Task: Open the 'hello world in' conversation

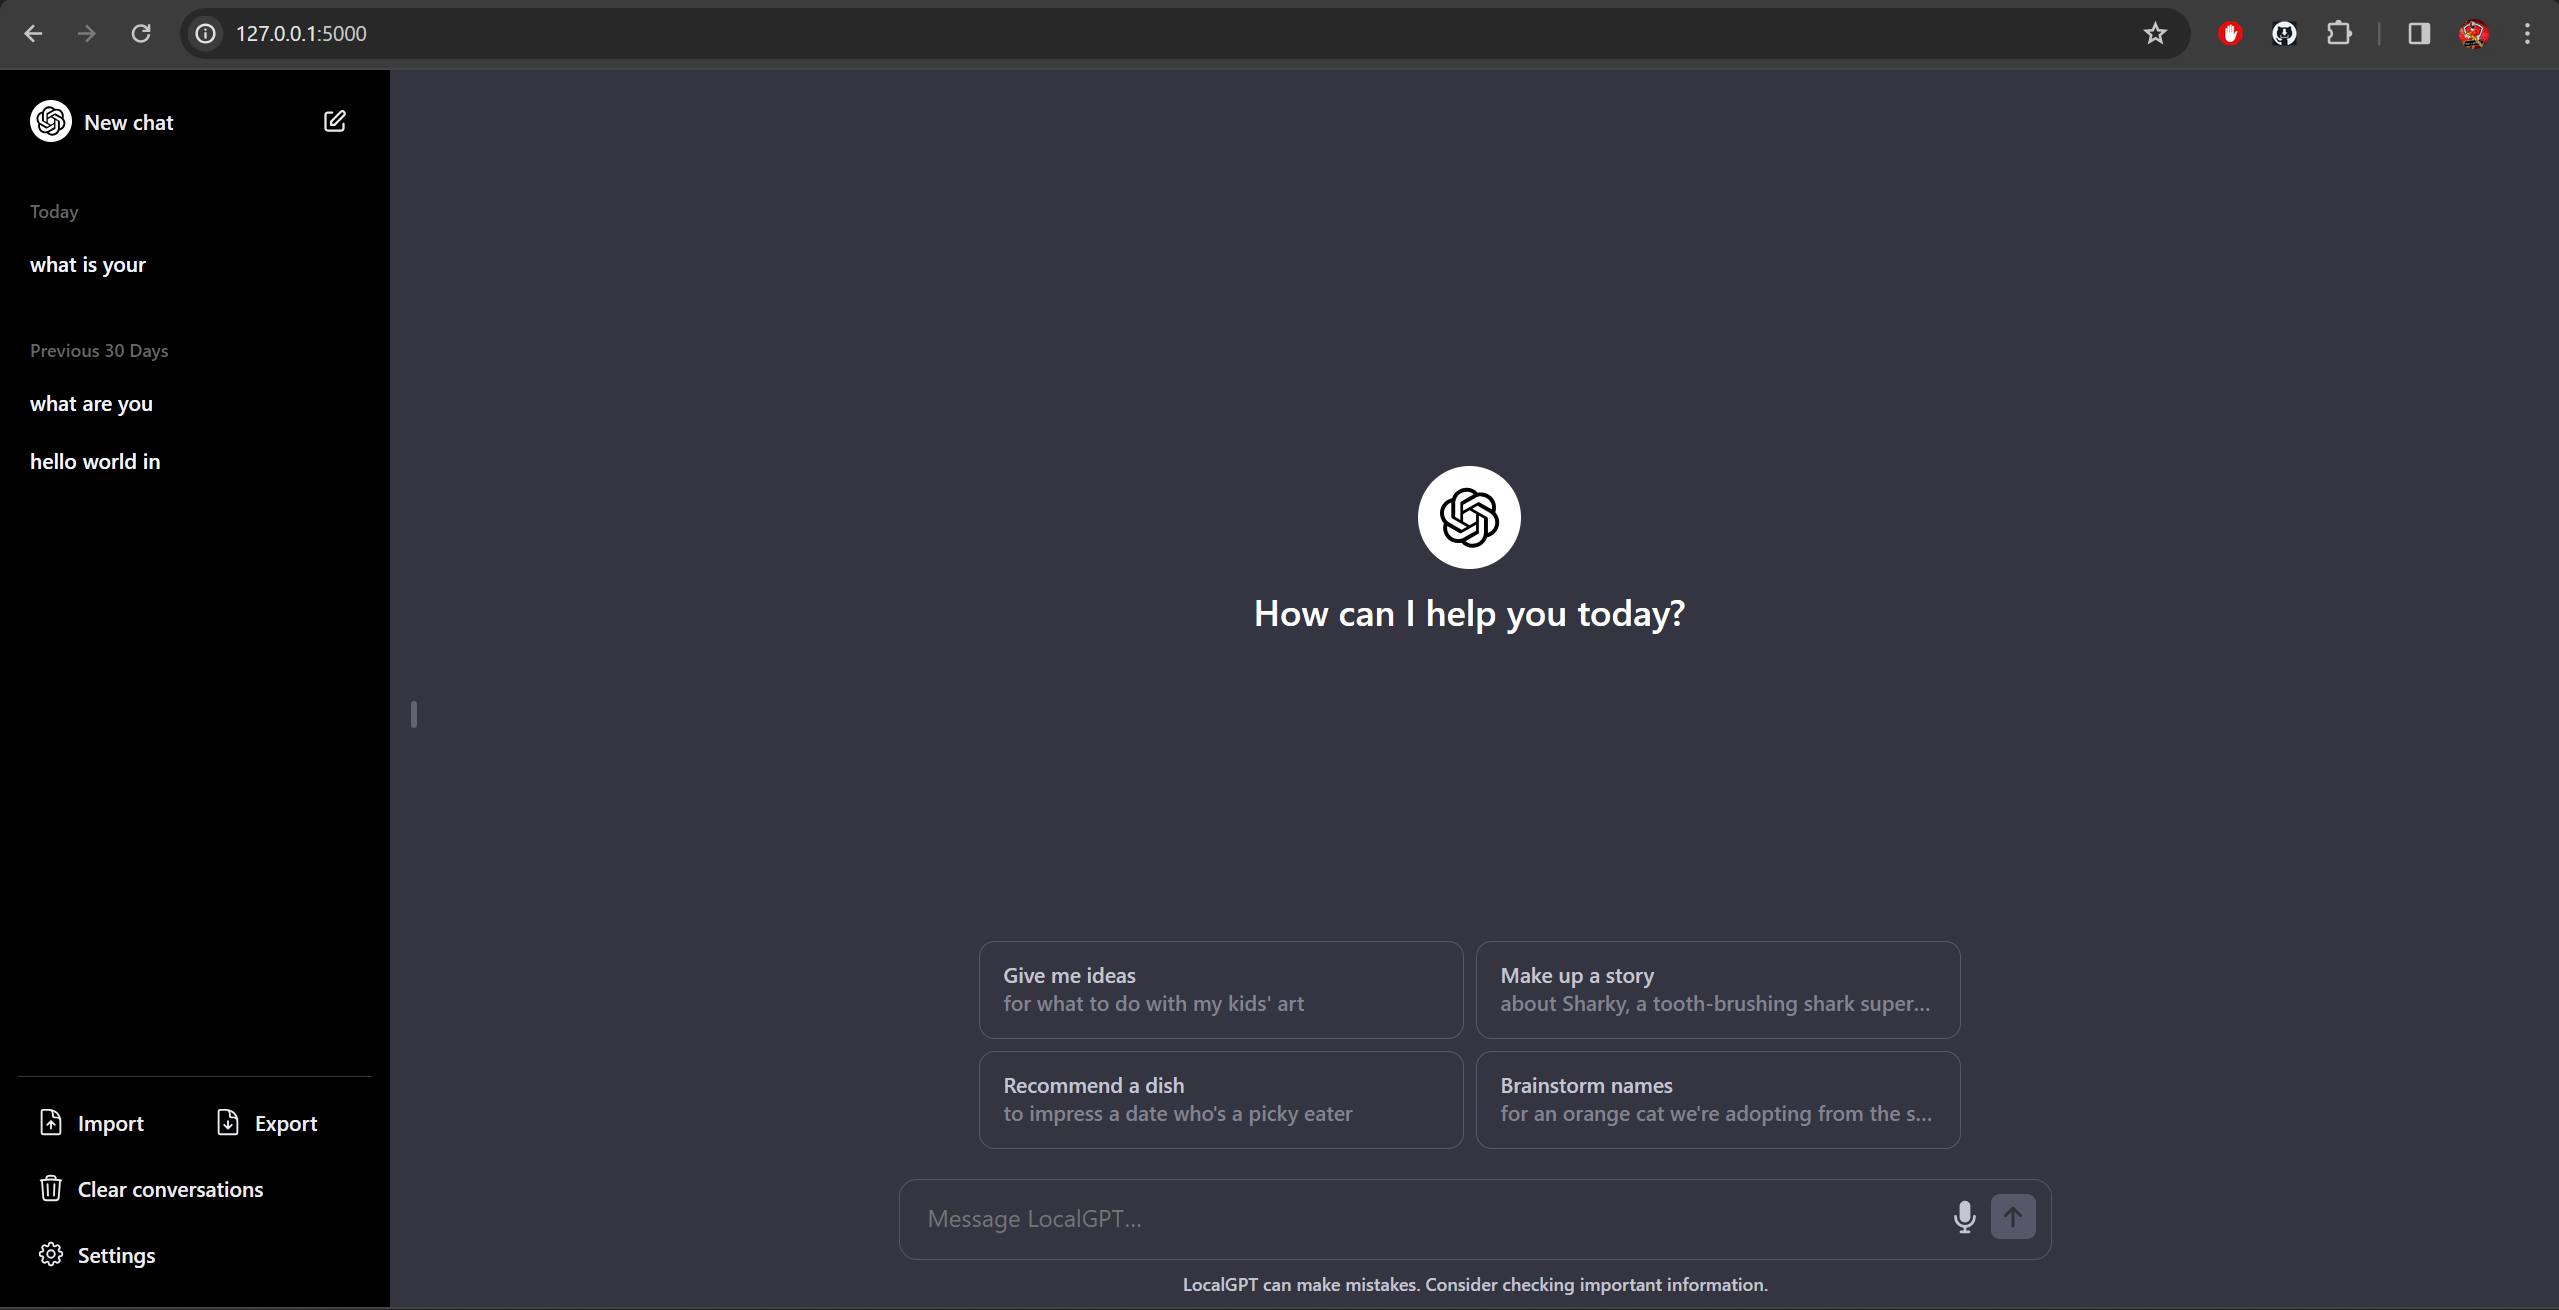Action: (95, 462)
